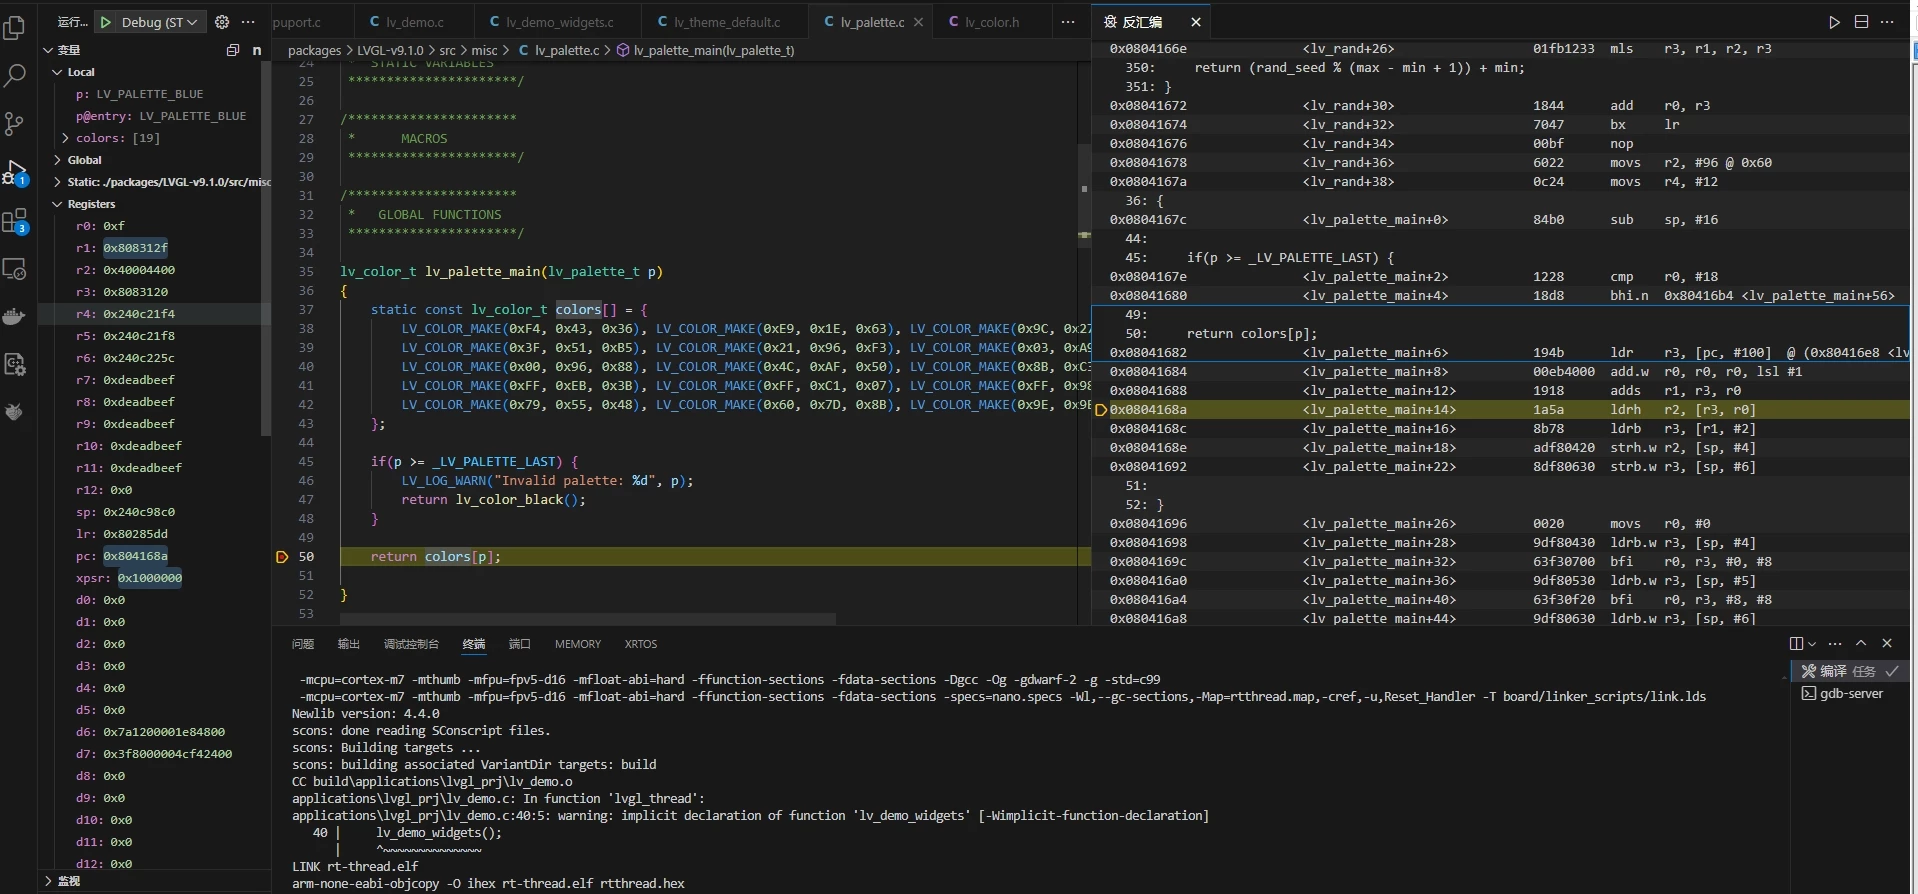Open the debug console panel tab
Image resolution: width=1918 pixels, height=894 pixels.
(411, 644)
